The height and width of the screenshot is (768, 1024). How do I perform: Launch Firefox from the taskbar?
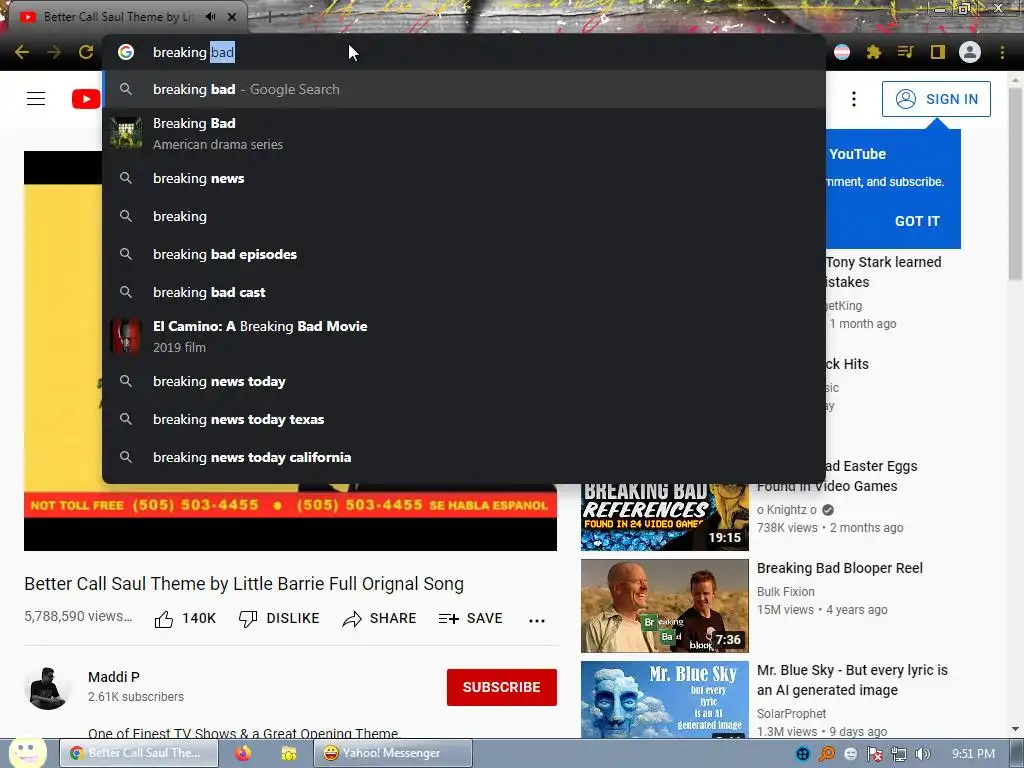[243, 753]
